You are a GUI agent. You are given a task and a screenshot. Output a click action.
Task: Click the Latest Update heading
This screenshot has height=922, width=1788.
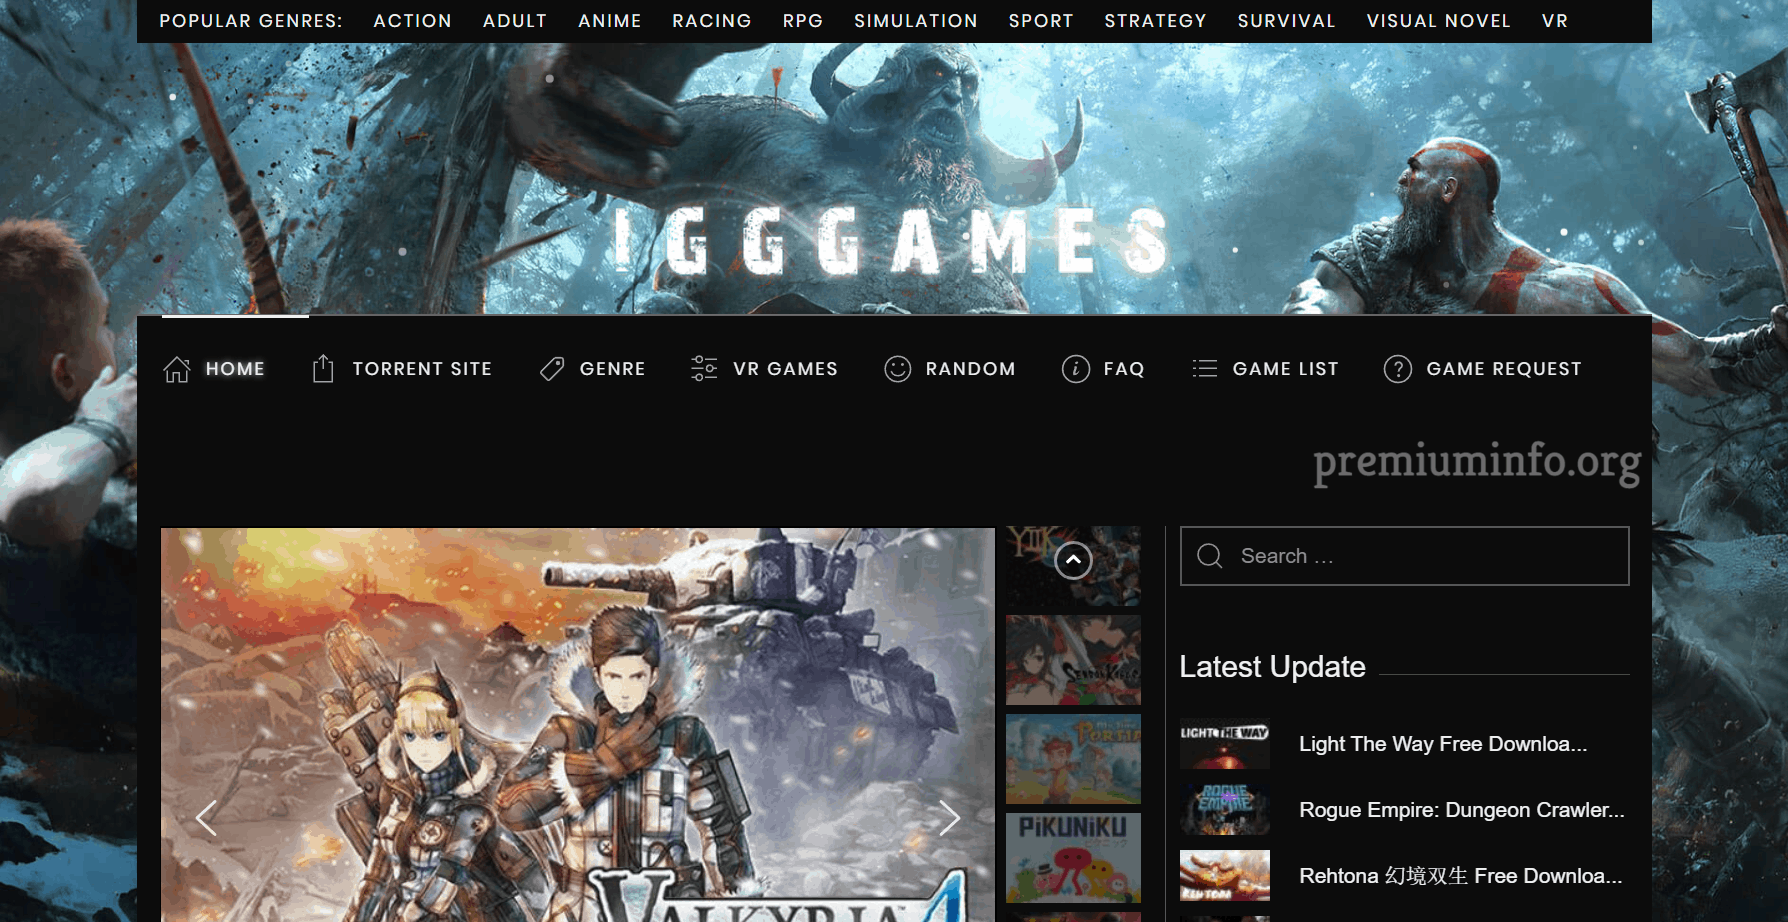(1272, 667)
